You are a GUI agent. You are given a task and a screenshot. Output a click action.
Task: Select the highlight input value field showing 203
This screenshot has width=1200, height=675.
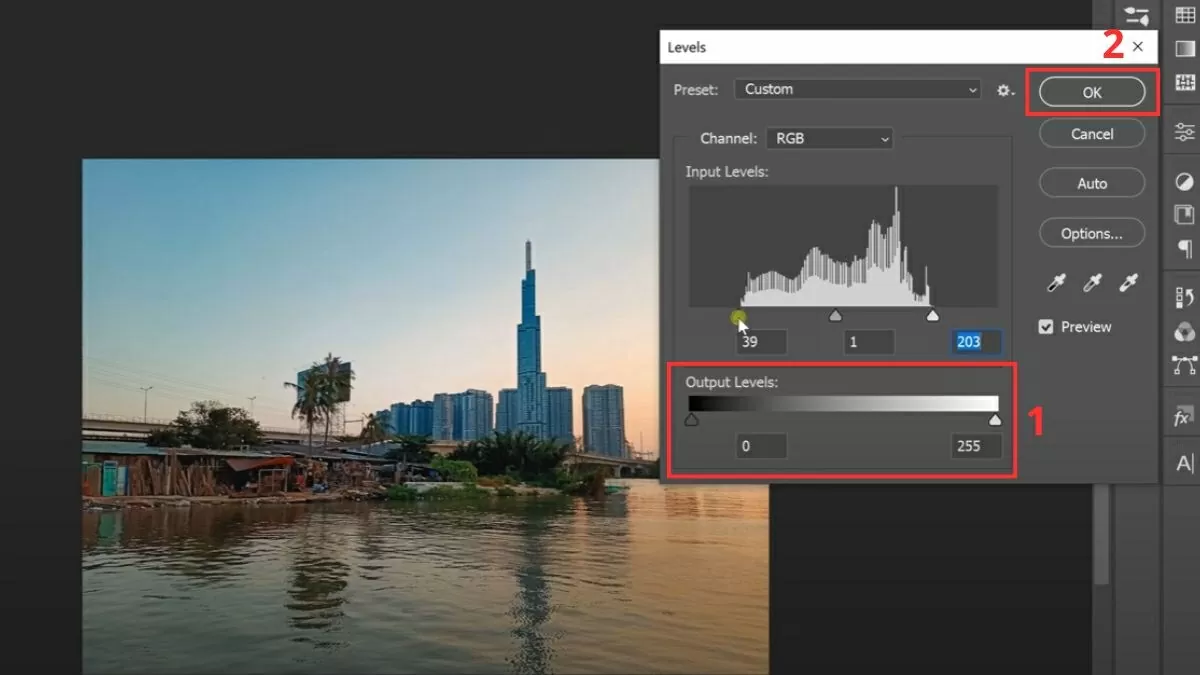click(x=974, y=342)
